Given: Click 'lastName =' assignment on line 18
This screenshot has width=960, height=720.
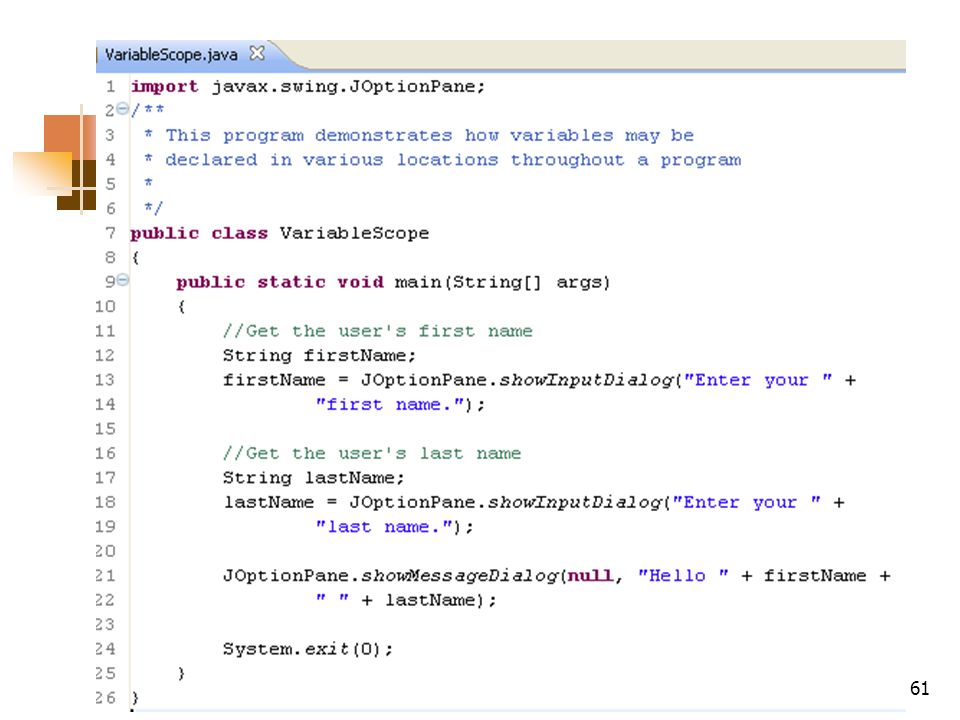Looking at the screenshot, I should click(x=280, y=503).
